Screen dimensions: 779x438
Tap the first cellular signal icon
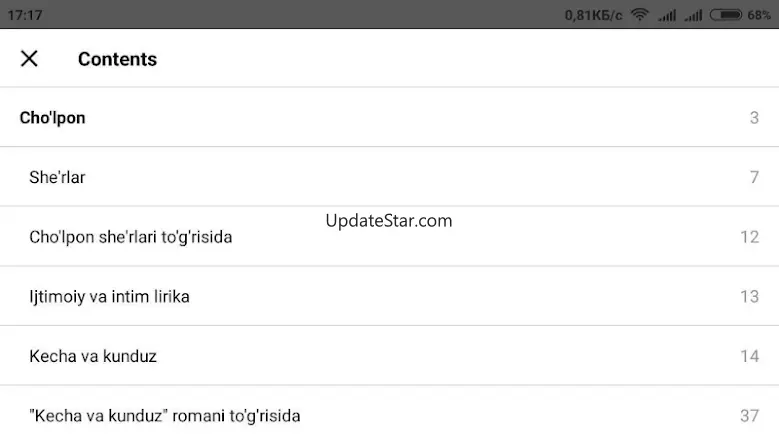tap(667, 15)
